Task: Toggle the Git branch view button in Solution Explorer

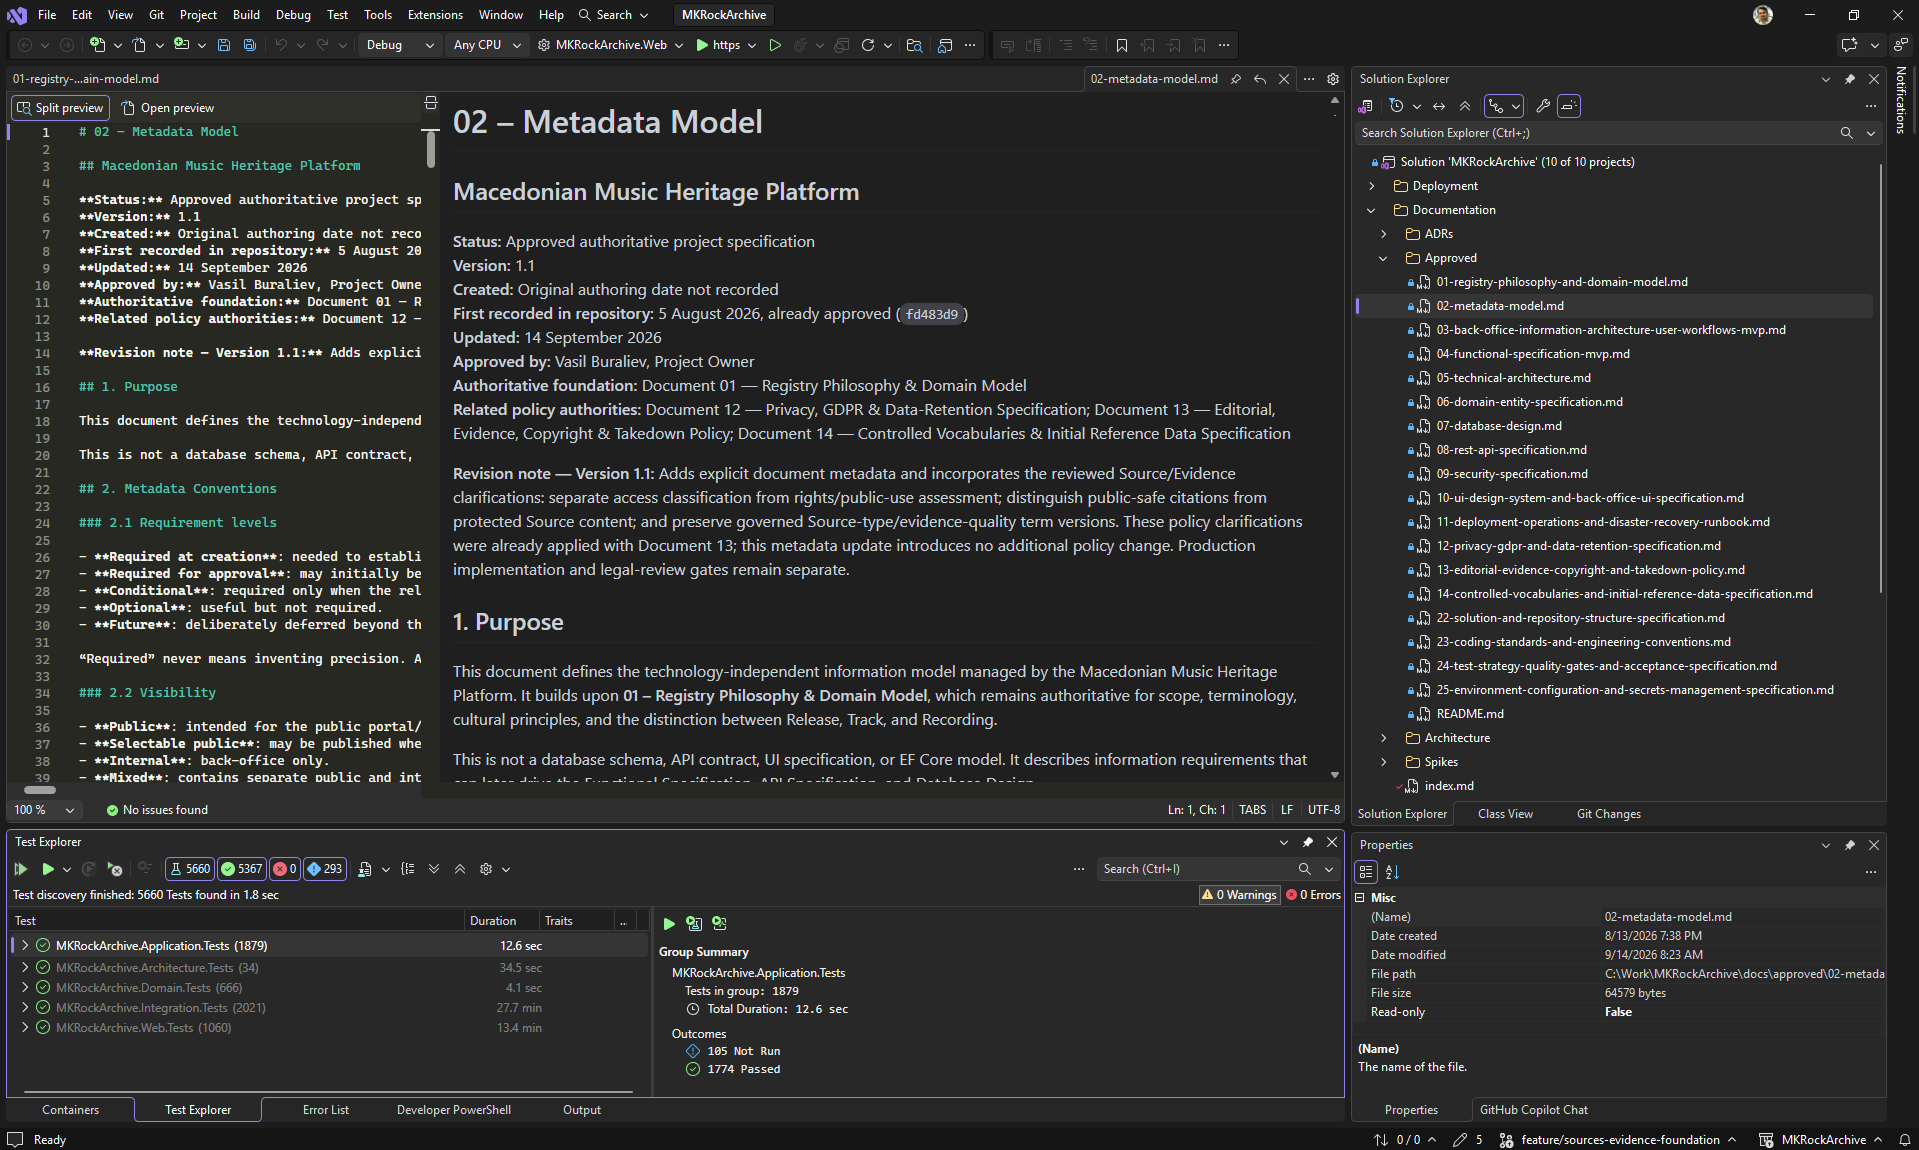Action: [1497, 106]
